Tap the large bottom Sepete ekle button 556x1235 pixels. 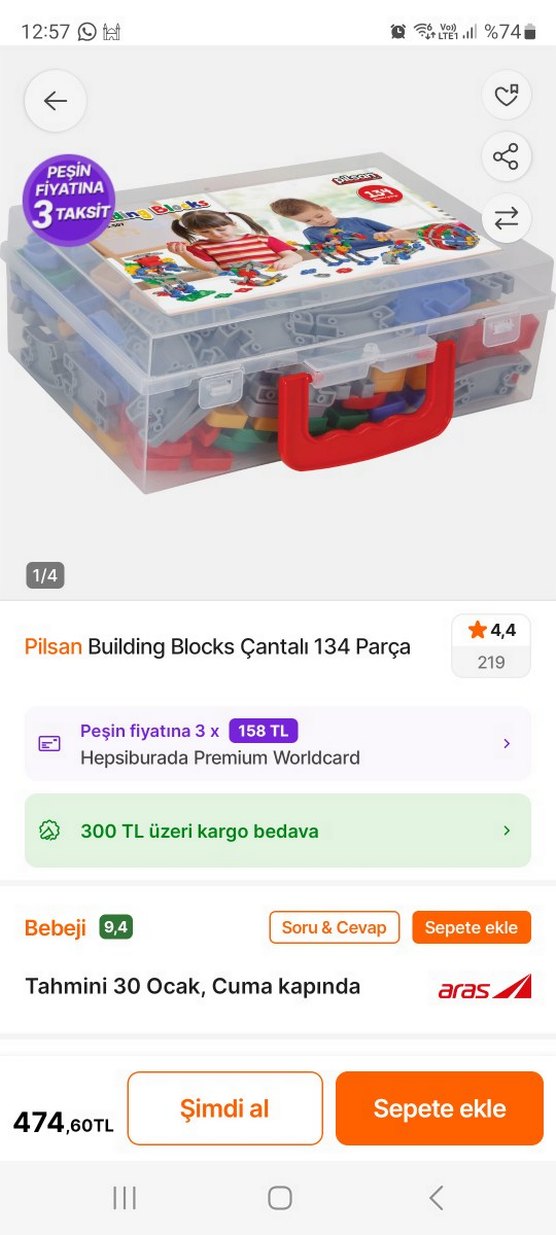point(440,1108)
